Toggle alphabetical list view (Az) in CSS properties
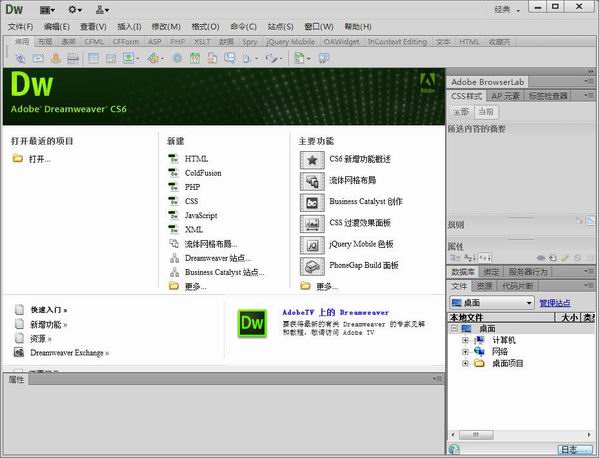 tap(469, 258)
